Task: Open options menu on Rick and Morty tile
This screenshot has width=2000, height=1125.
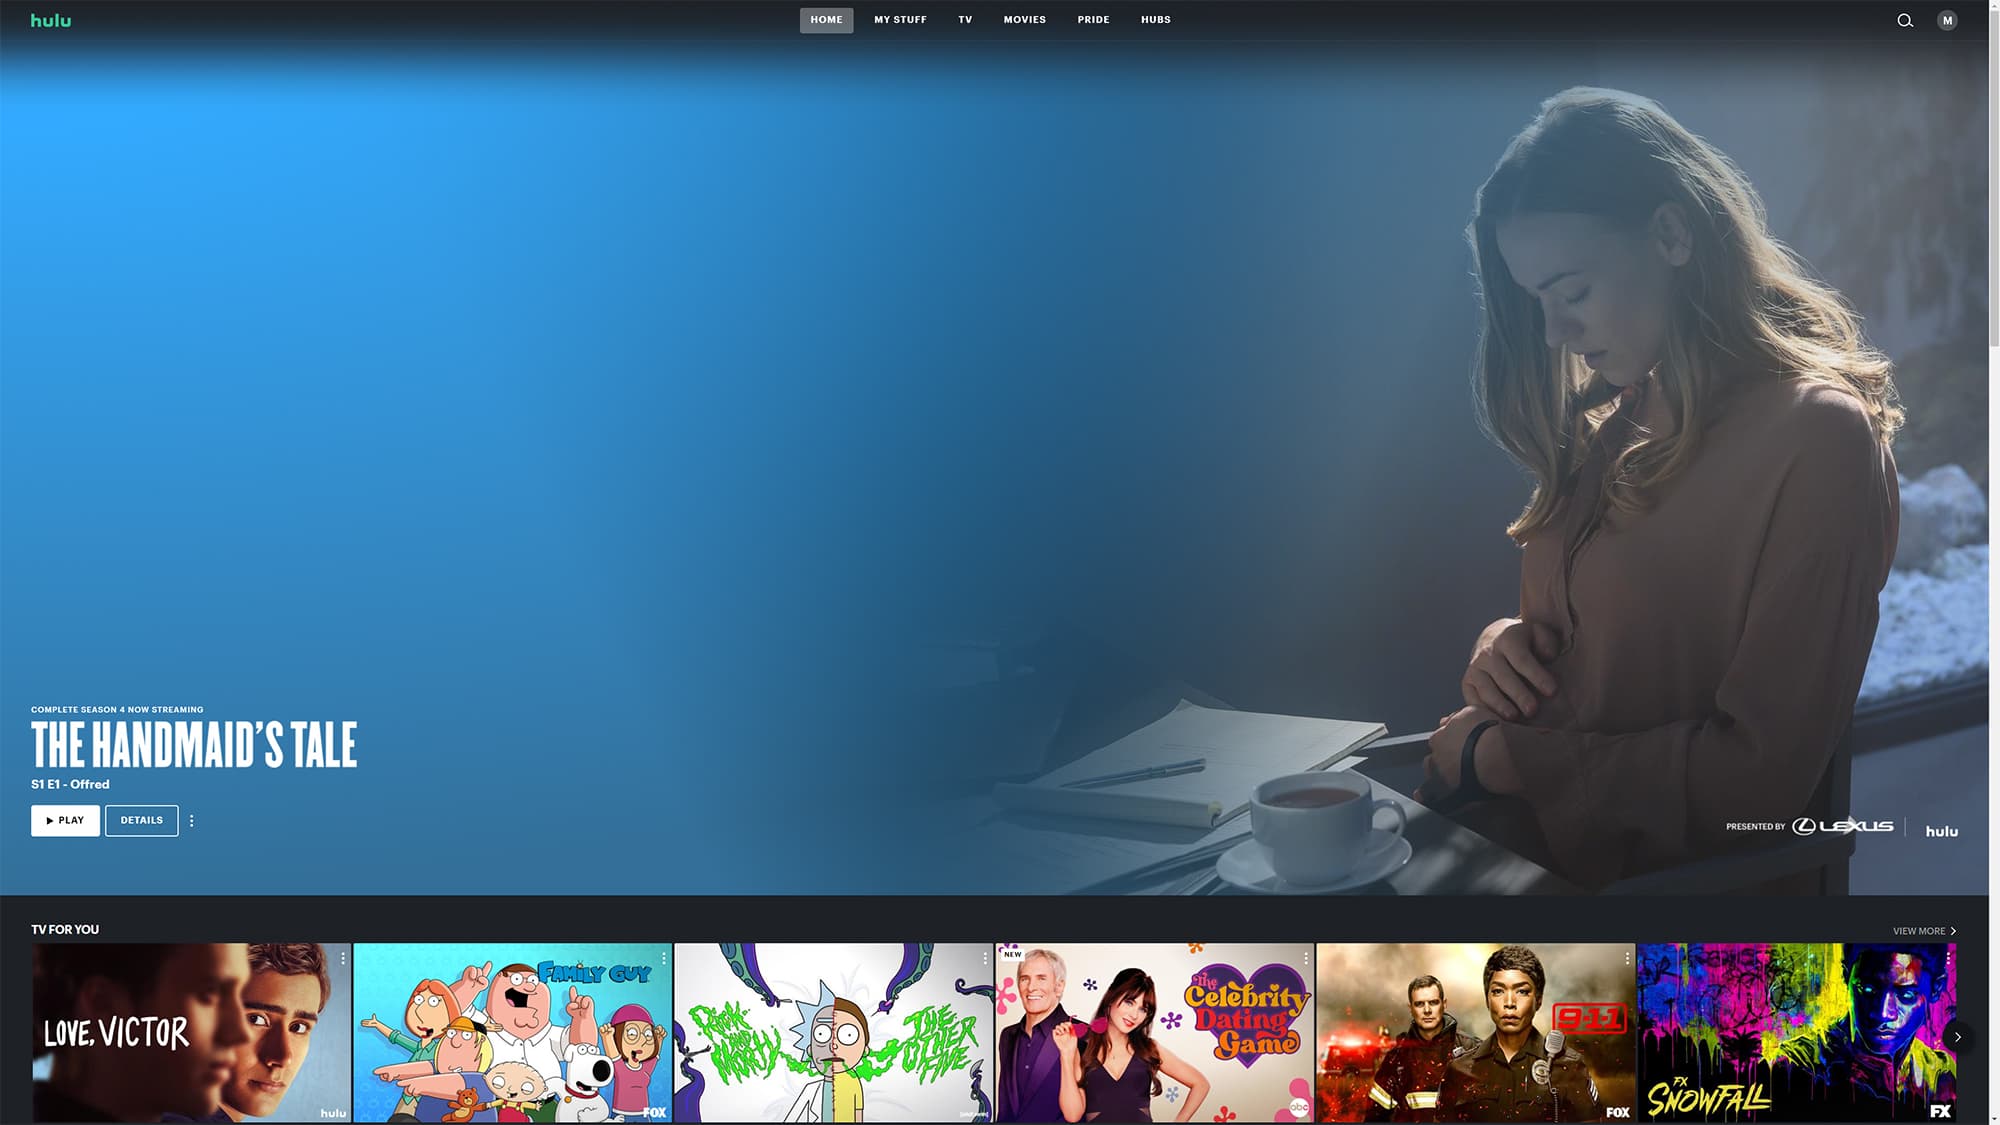Action: click(x=985, y=958)
